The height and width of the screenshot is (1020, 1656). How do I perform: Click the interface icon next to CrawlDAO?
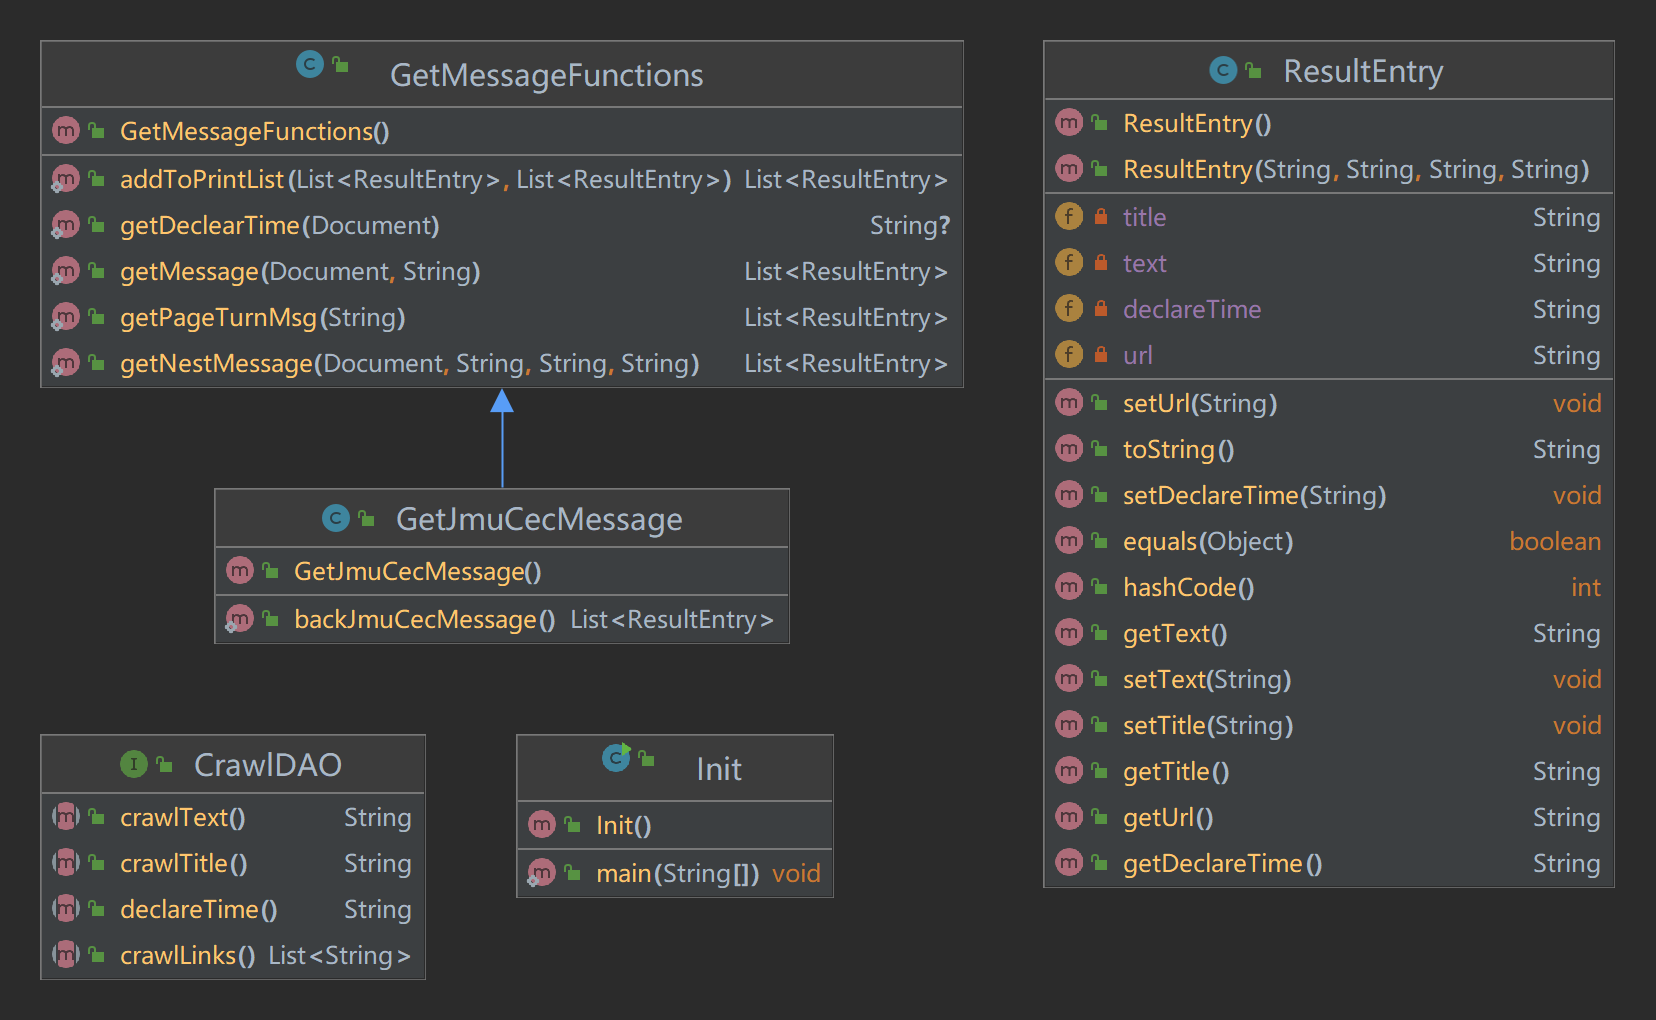coord(133,765)
